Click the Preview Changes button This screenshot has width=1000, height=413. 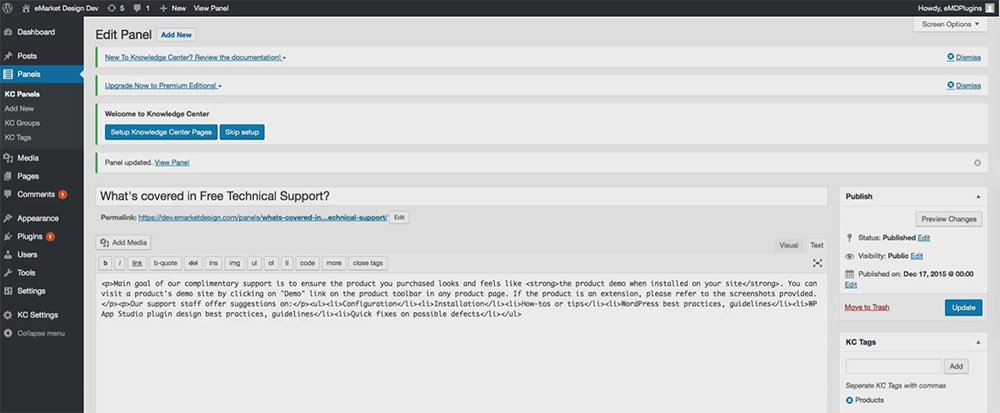pyautogui.click(x=949, y=219)
